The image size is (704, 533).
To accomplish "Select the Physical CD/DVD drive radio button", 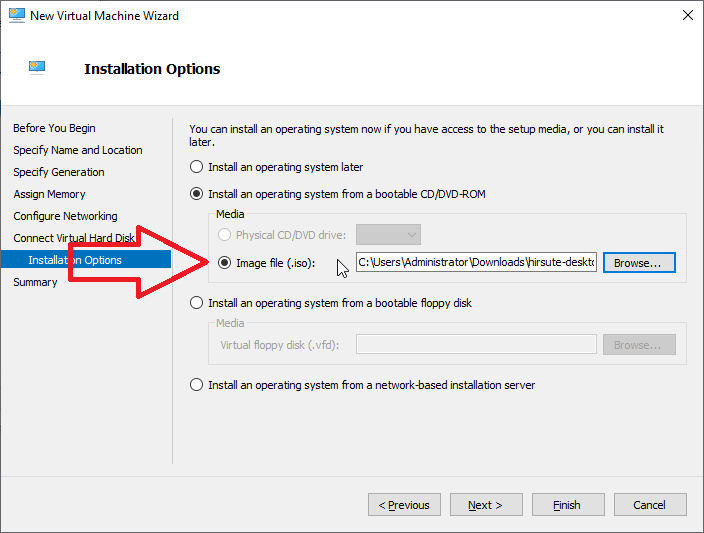I will point(224,235).
